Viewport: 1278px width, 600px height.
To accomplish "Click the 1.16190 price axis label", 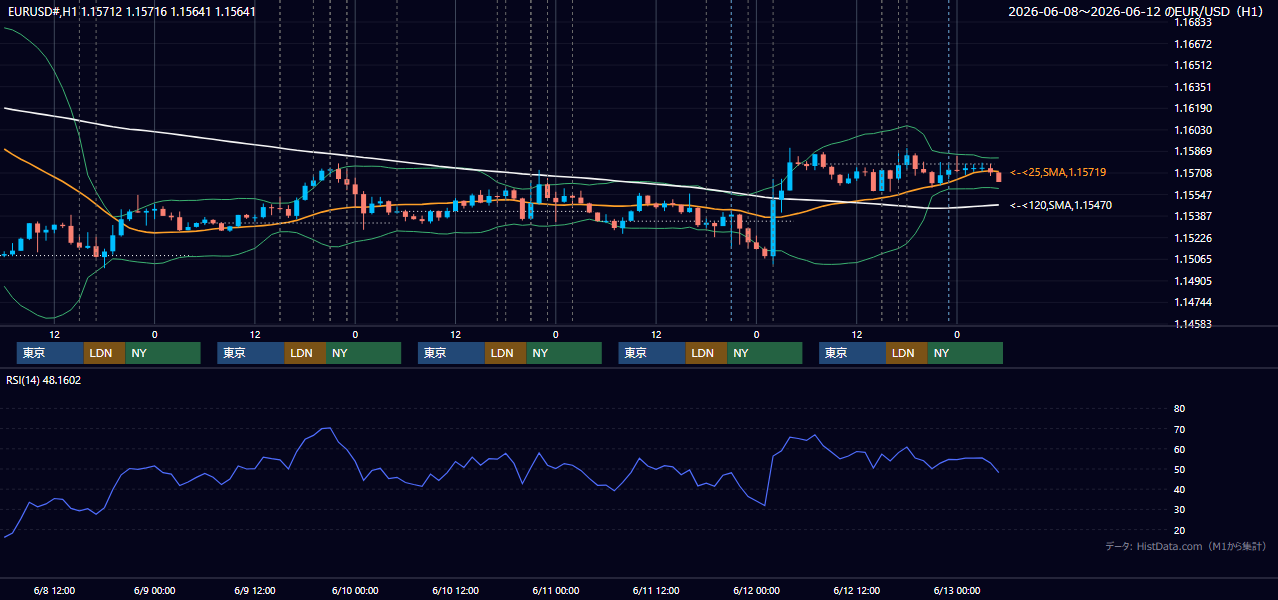I will coord(1193,108).
